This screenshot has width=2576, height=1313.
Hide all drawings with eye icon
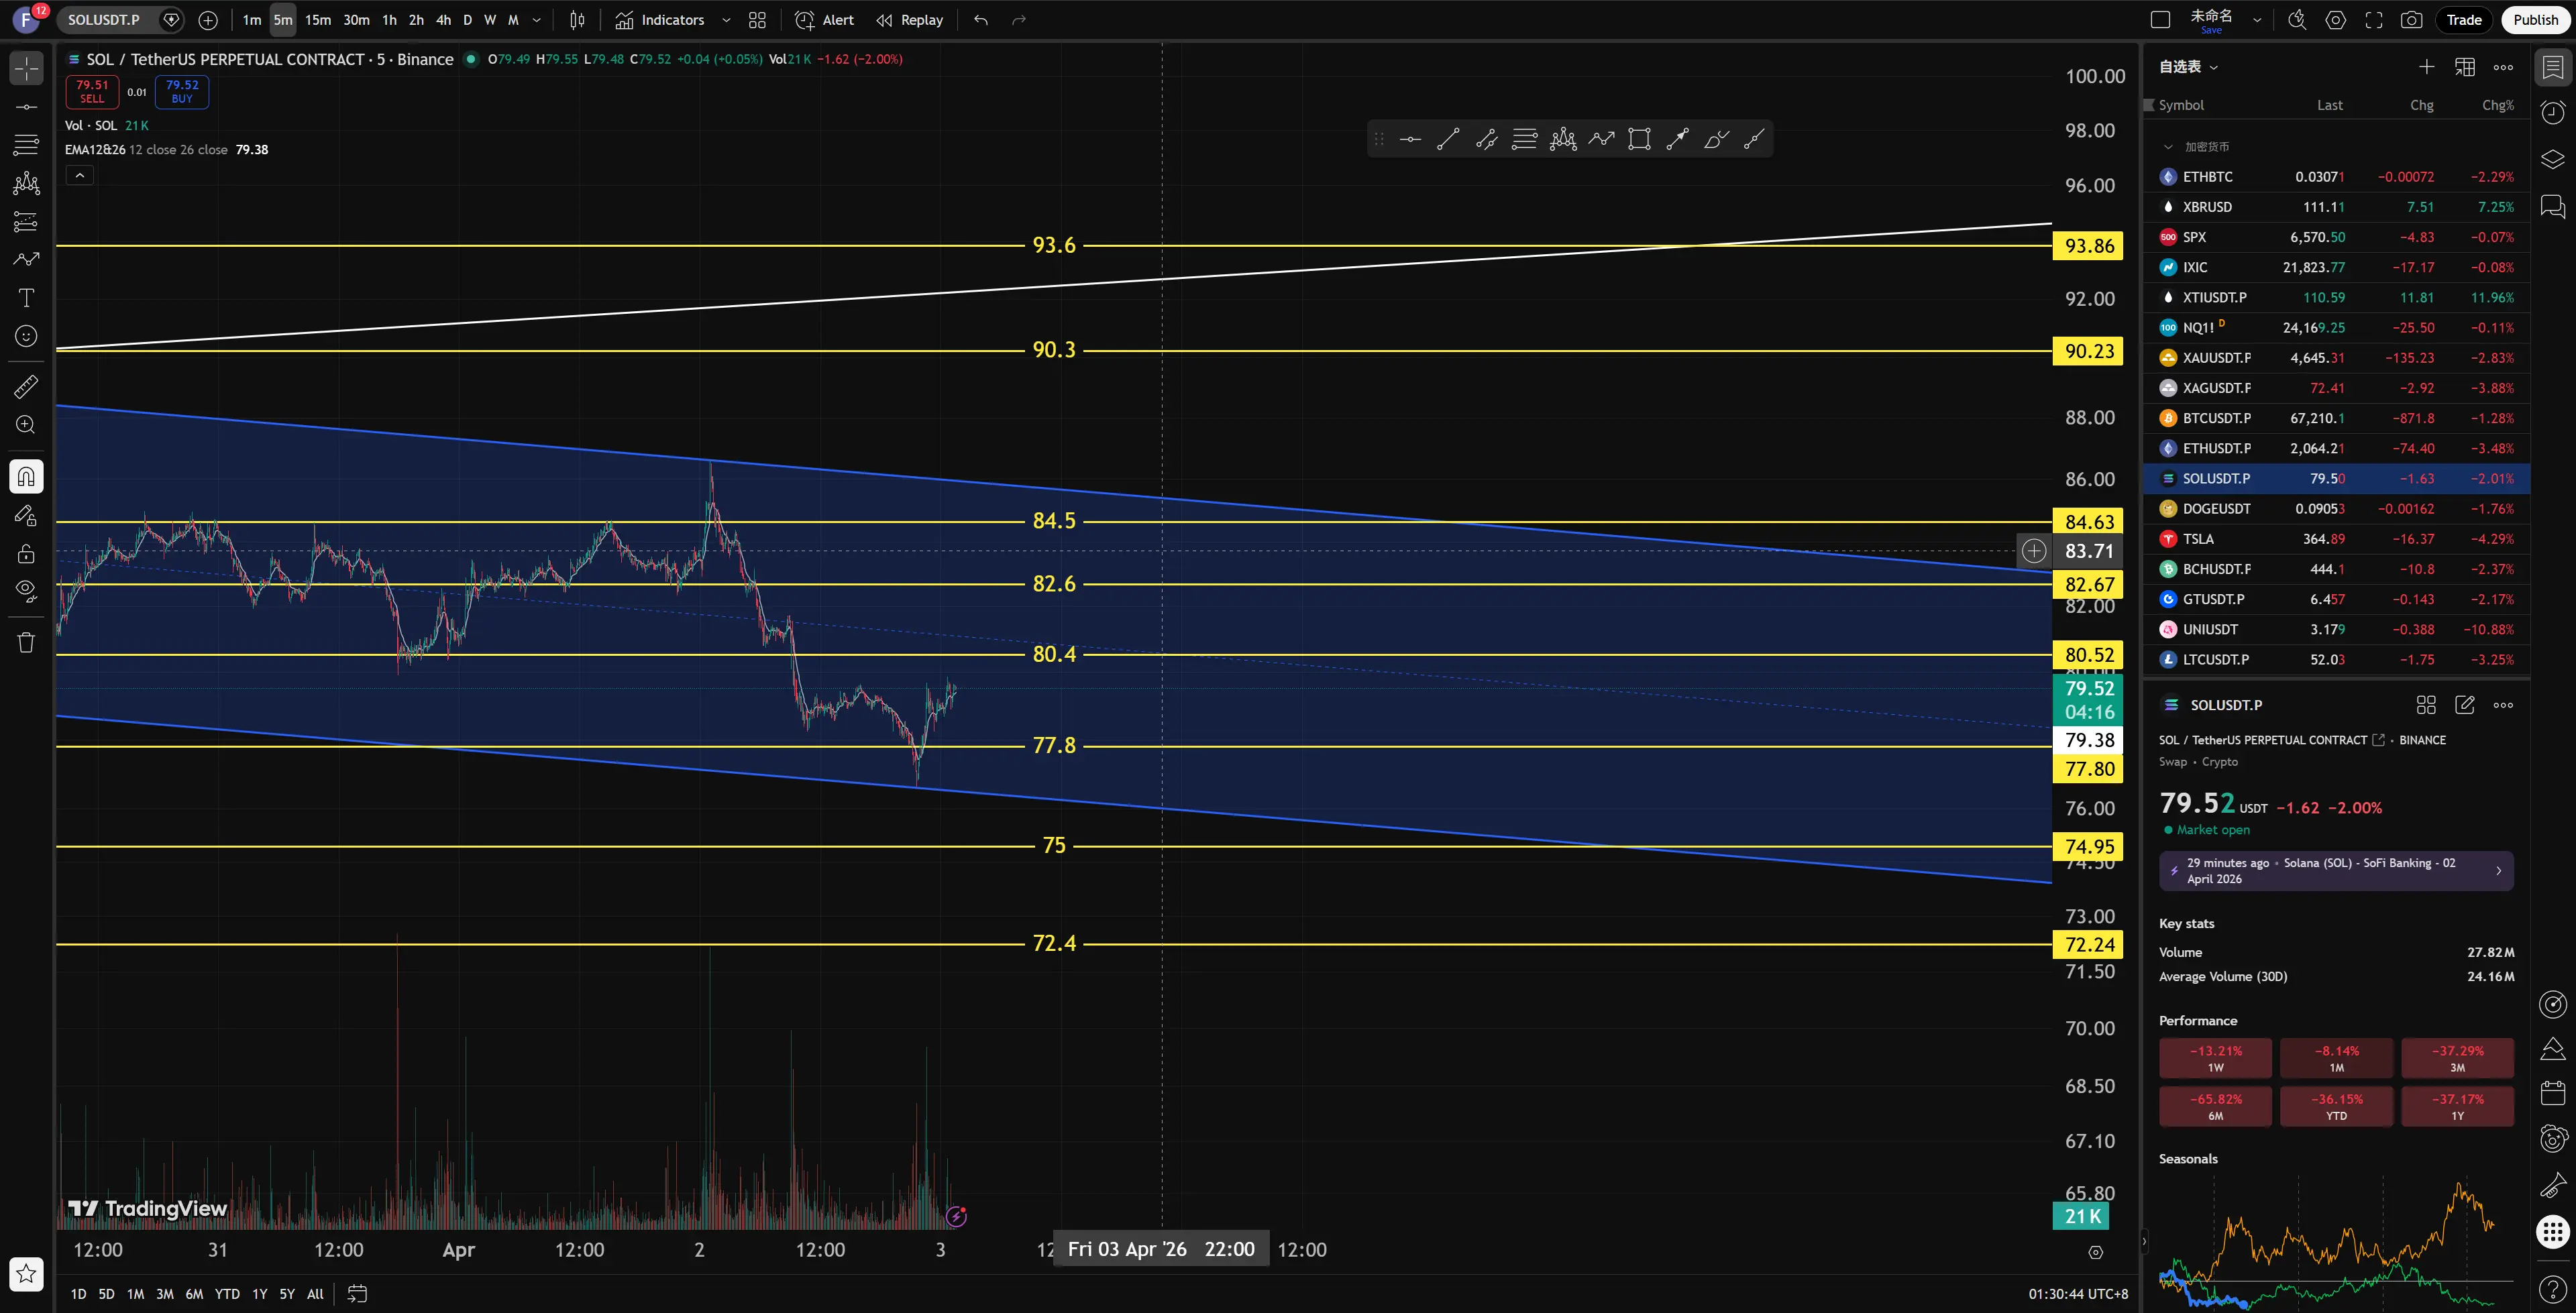click(x=26, y=590)
